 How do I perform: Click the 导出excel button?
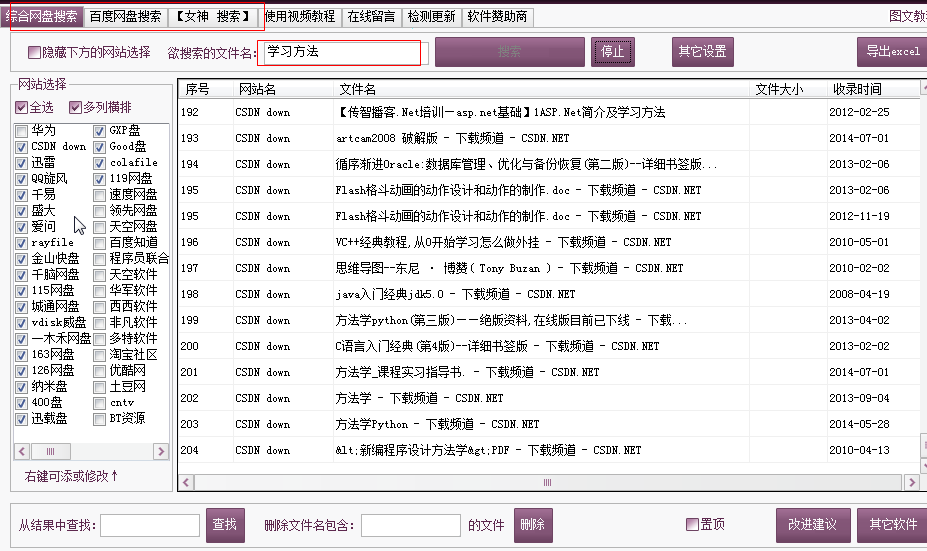(891, 52)
